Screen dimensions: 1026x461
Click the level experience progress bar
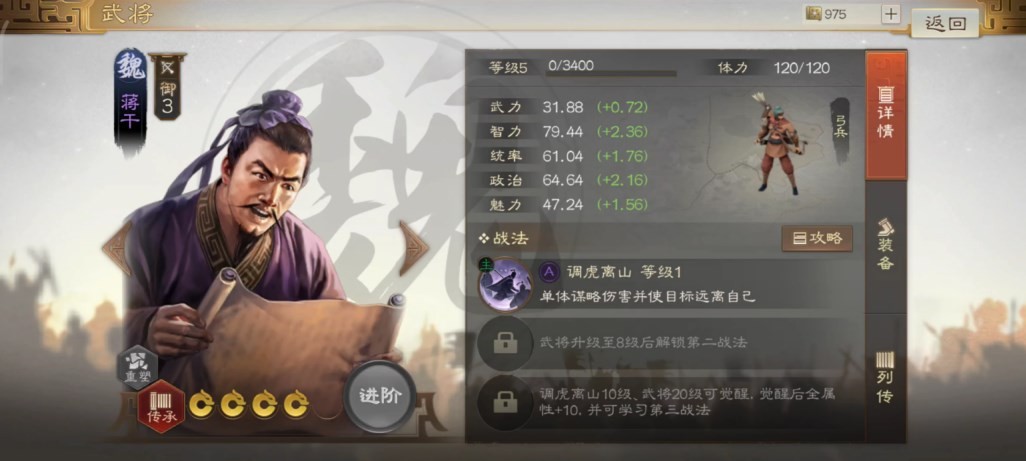(x=611, y=74)
